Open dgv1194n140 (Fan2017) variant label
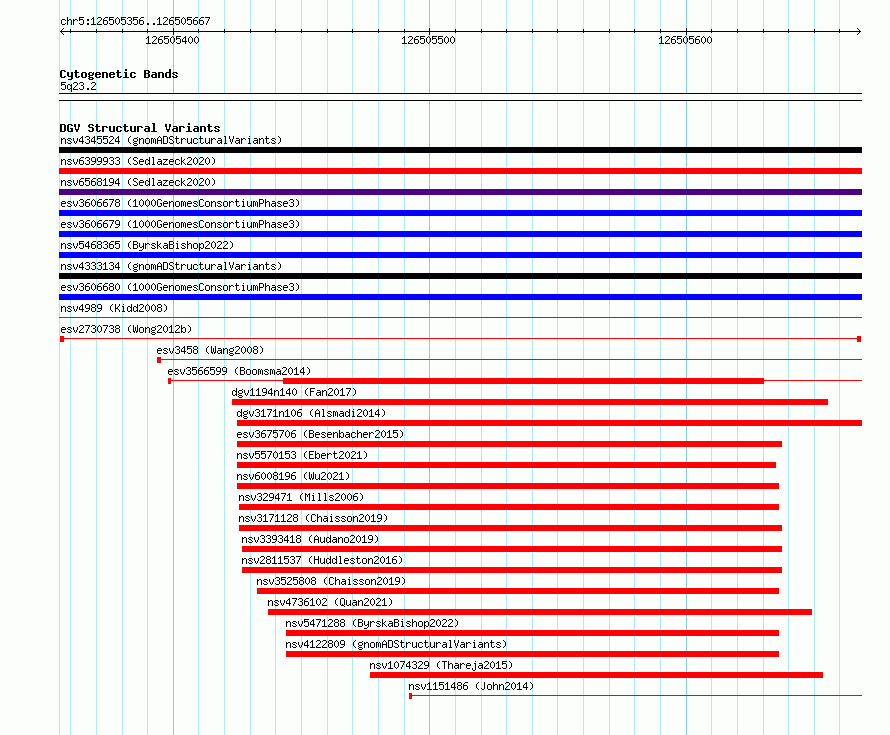This screenshot has height=735, width=890. (x=294, y=392)
